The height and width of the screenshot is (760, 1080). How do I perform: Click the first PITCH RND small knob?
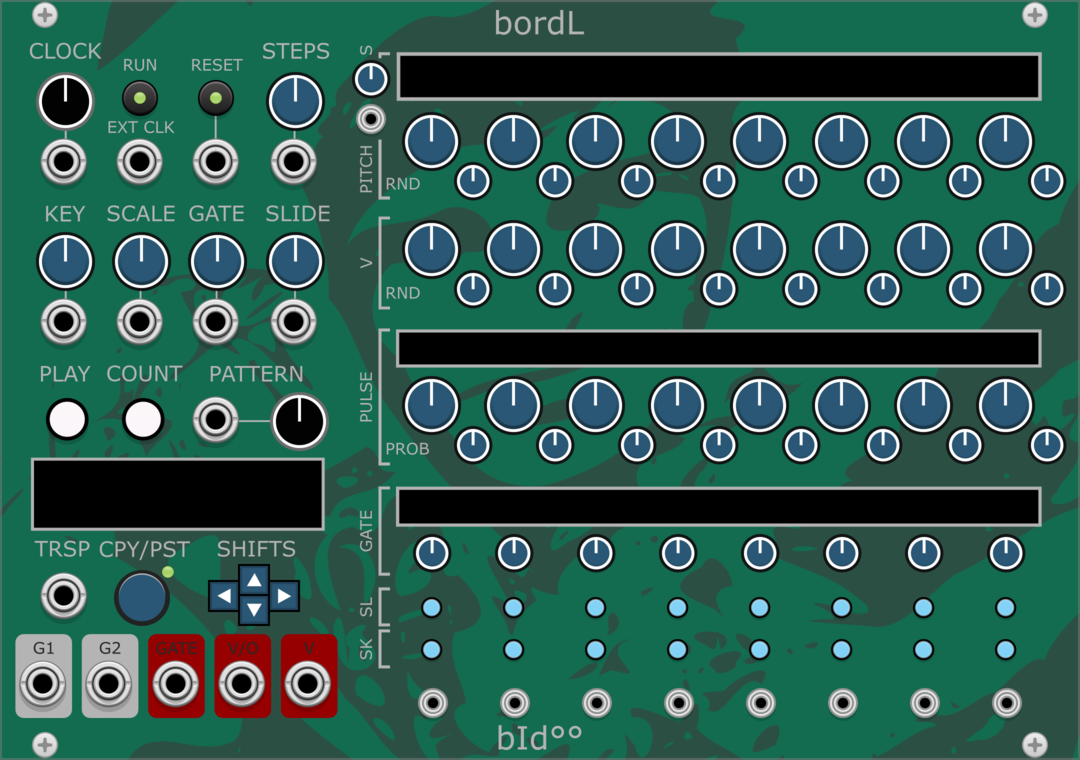click(x=473, y=181)
